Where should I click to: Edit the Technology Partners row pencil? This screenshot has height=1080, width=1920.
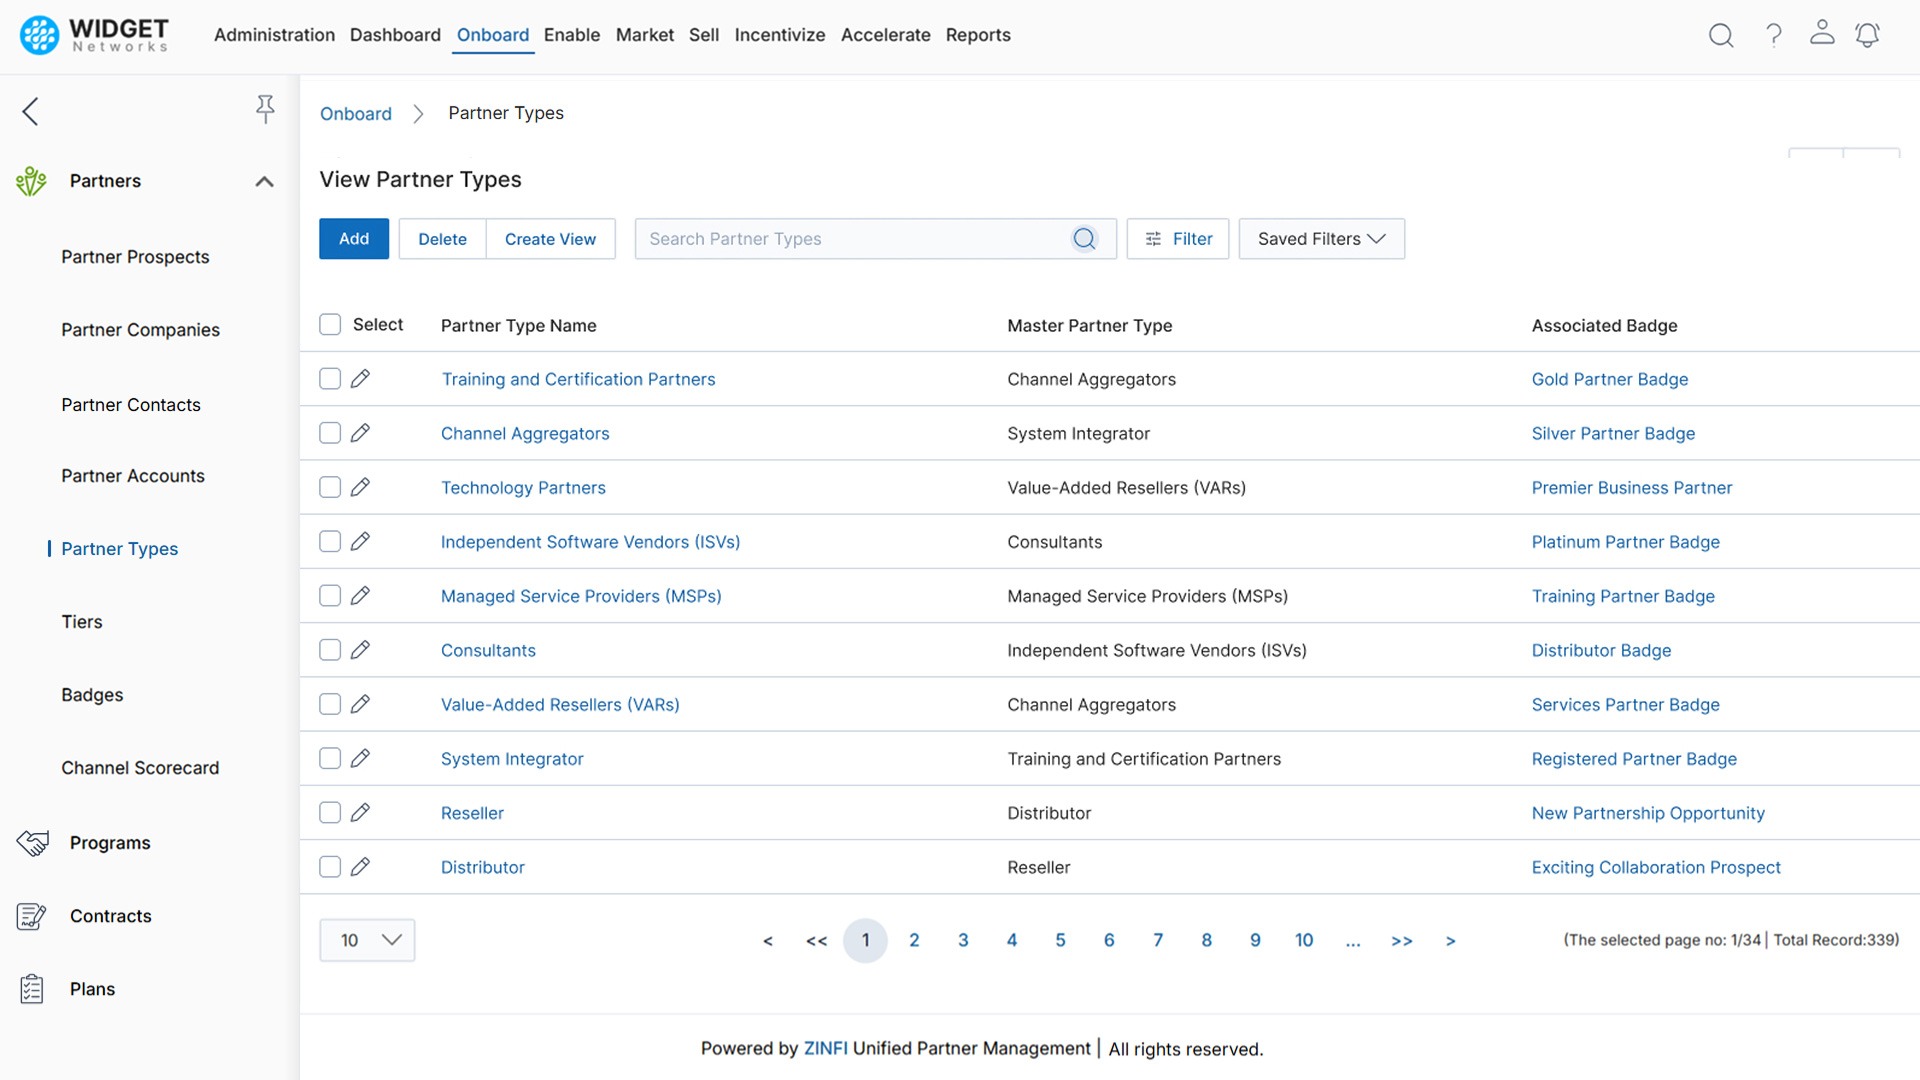[361, 487]
